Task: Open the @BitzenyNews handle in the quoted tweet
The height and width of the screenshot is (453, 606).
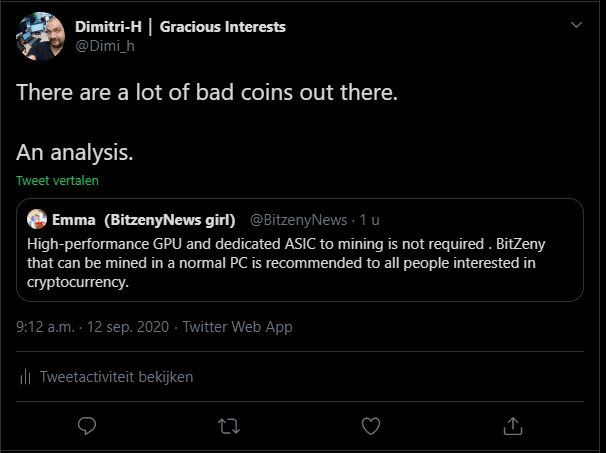Action: click(298, 219)
